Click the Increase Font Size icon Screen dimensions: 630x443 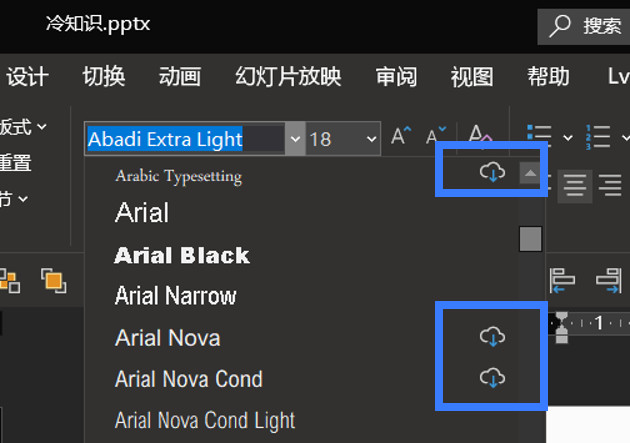pyautogui.click(x=401, y=136)
